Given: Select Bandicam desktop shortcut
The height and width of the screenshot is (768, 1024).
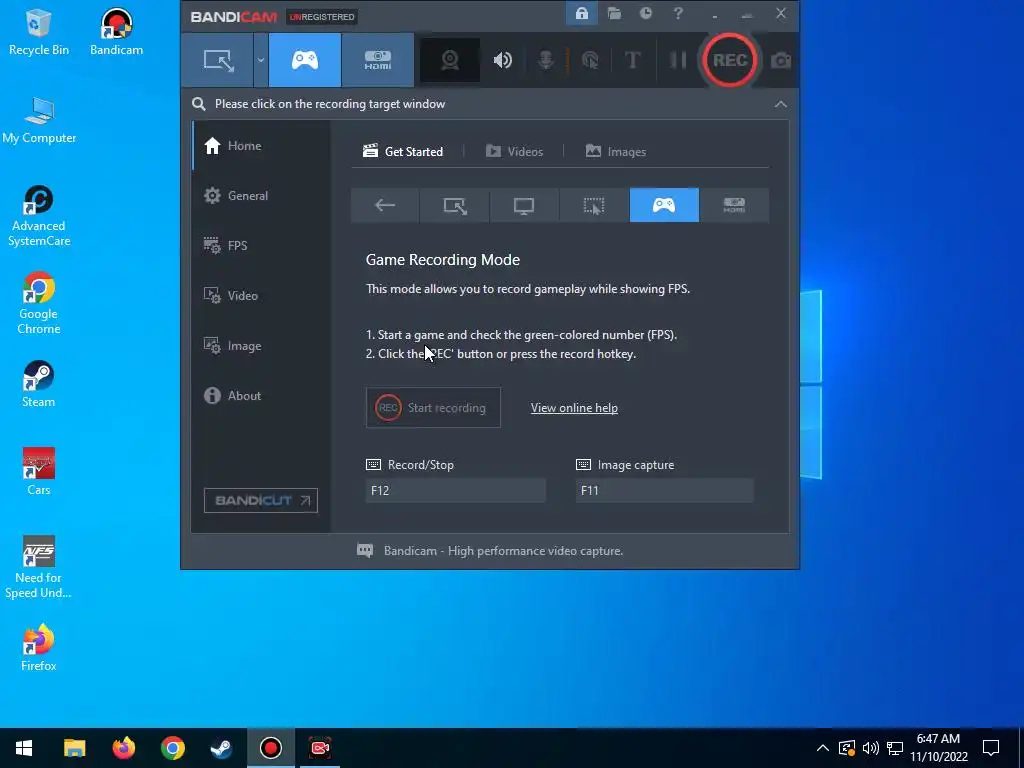Looking at the screenshot, I should (x=116, y=33).
